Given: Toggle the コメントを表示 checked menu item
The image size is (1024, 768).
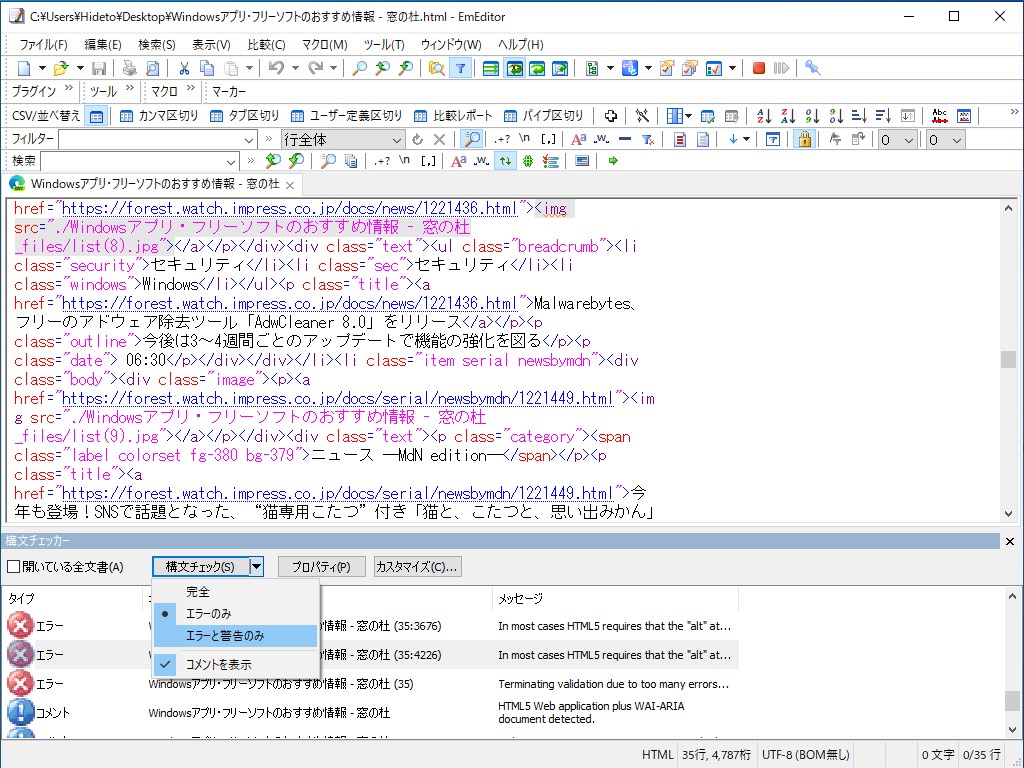Looking at the screenshot, I should click(218, 665).
